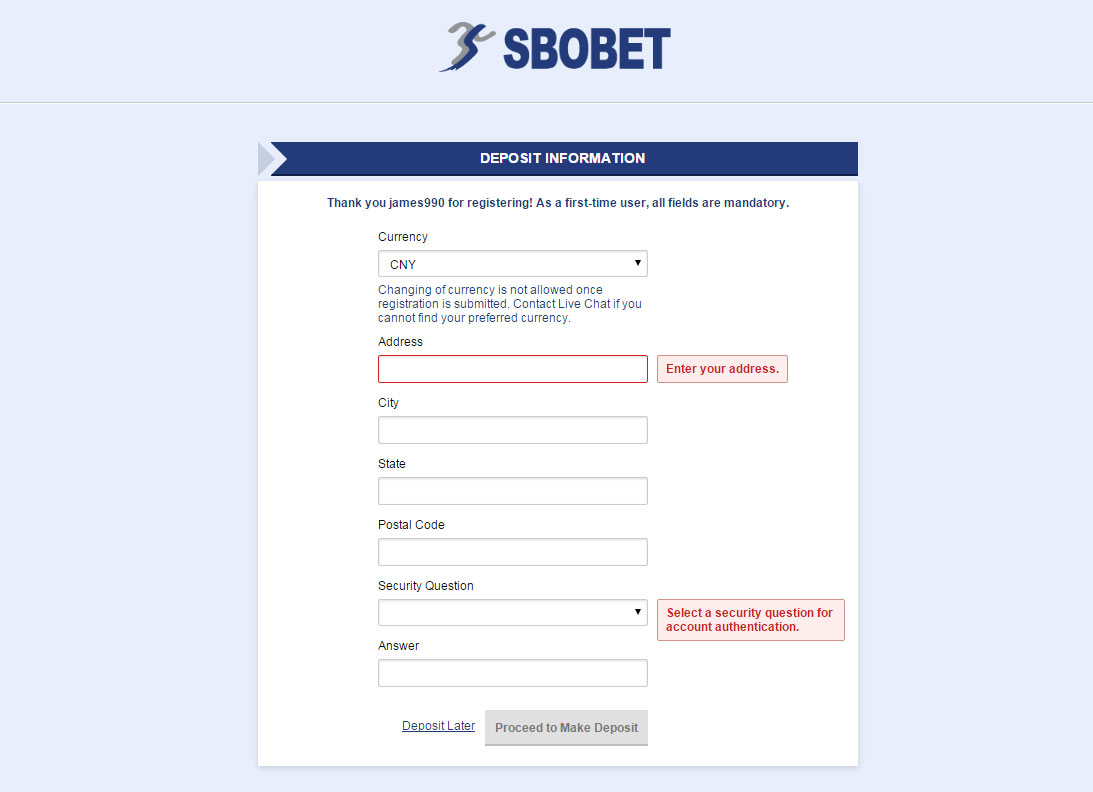Image resolution: width=1093 pixels, height=792 pixels.
Task: Click the Currency field label
Action: pyautogui.click(x=403, y=237)
